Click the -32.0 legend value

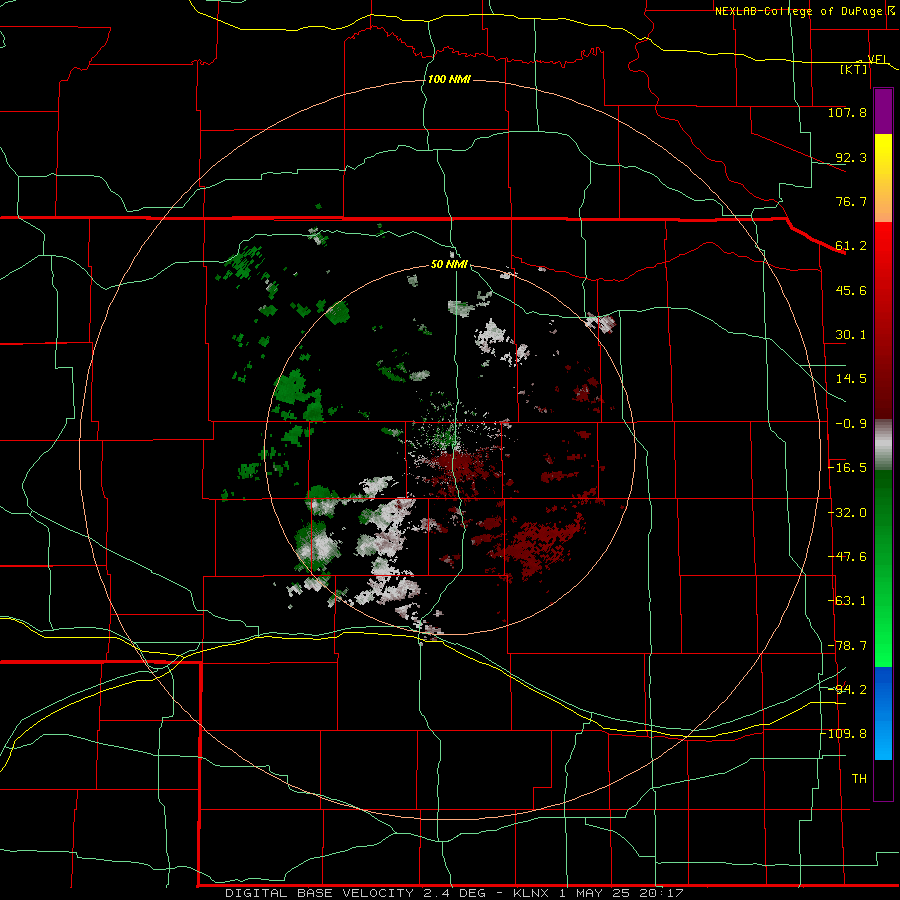(847, 513)
